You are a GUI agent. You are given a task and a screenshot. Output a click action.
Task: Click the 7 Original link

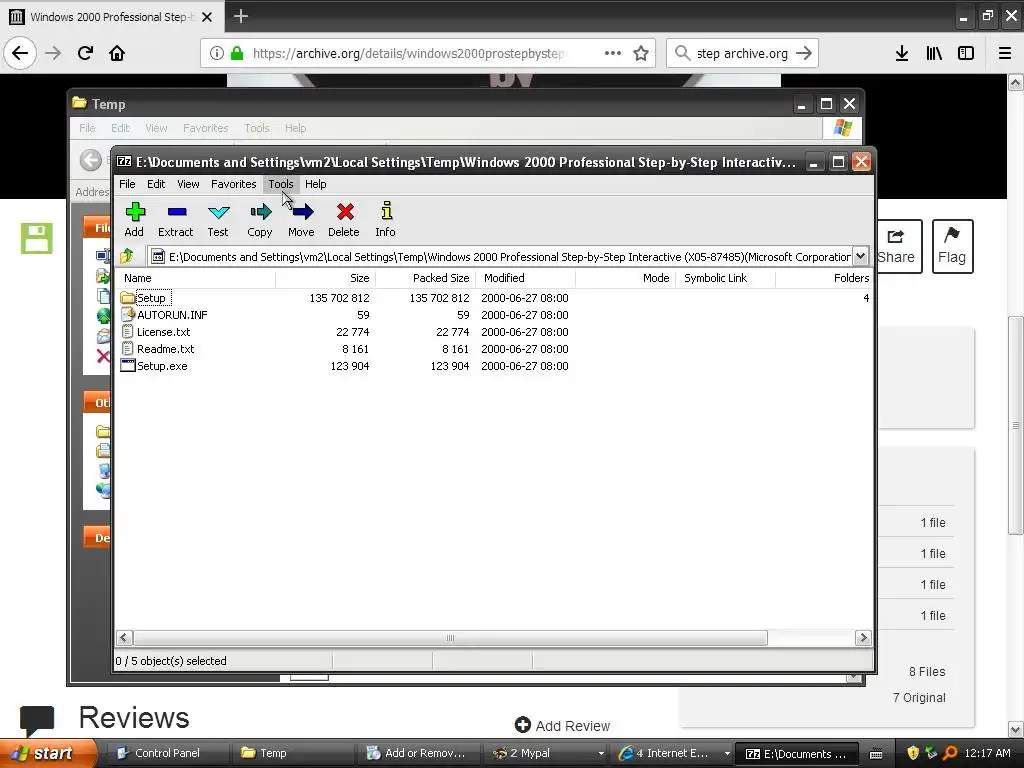point(919,697)
